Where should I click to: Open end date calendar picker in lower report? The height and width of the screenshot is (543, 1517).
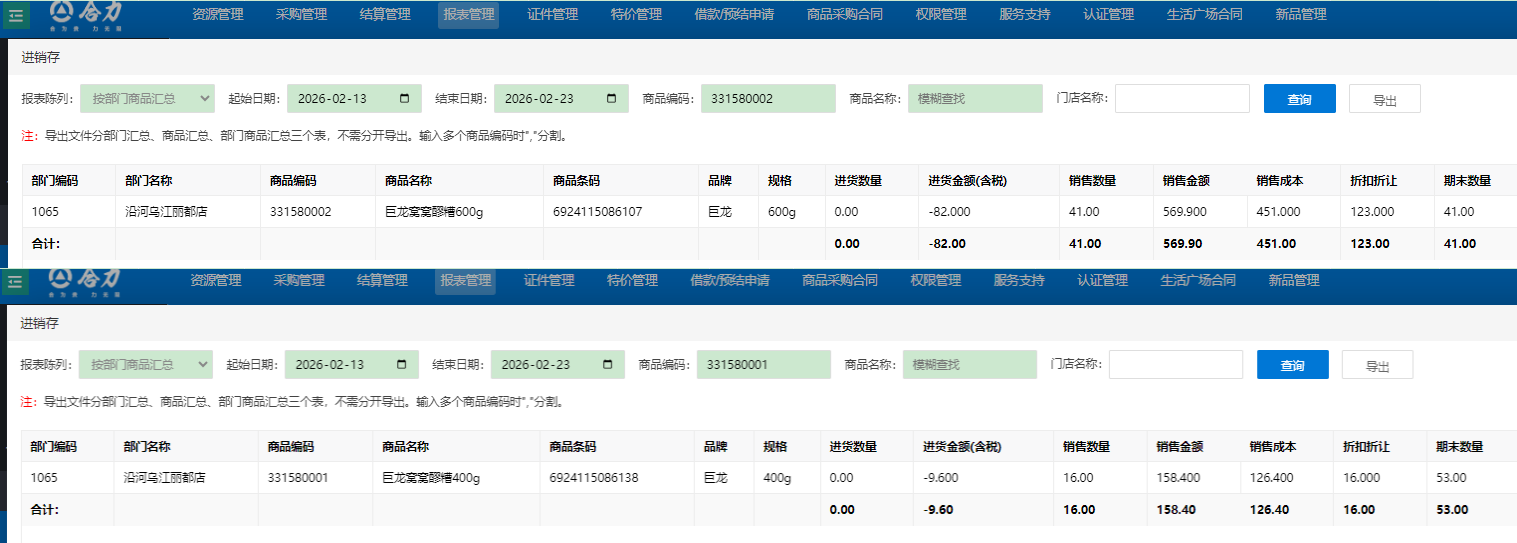tap(607, 365)
